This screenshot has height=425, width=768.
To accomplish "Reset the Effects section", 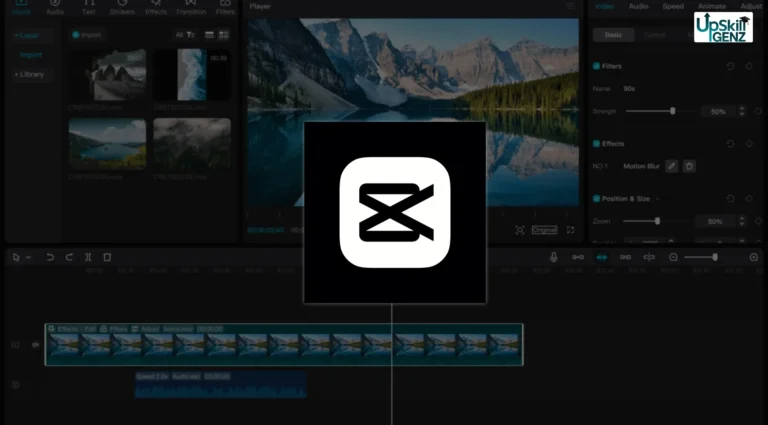I will tap(730, 143).
